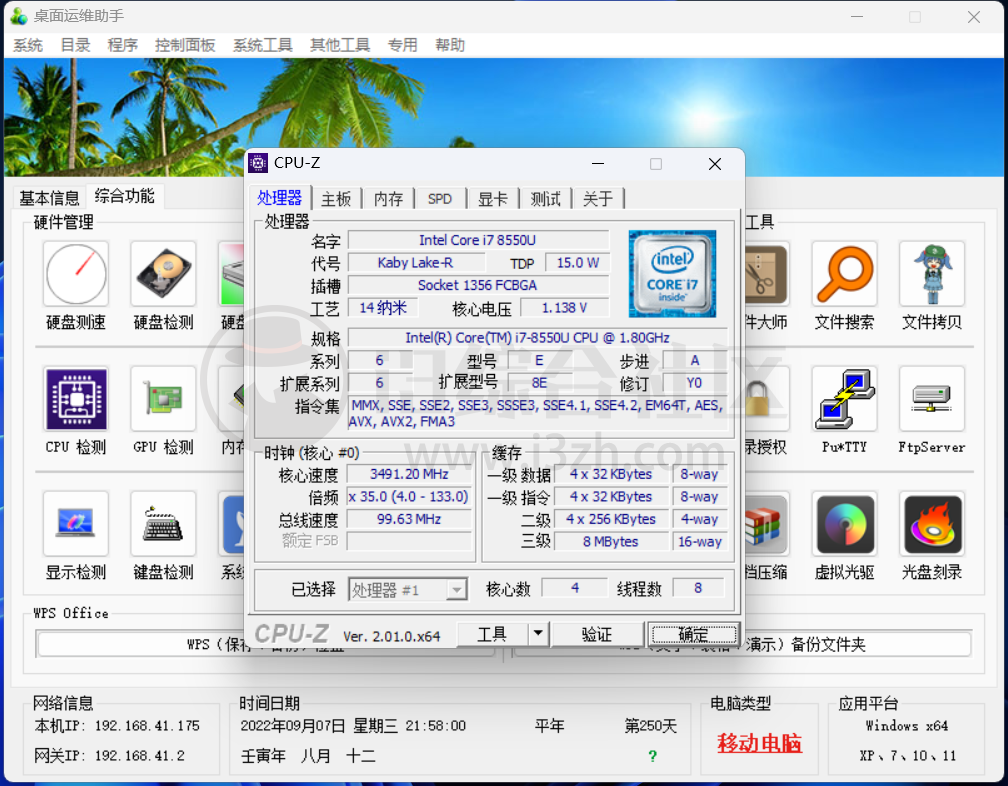The width and height of the screenshot is (1008, 786).
Task: Open the scissors tool icon
Action: 766,274
